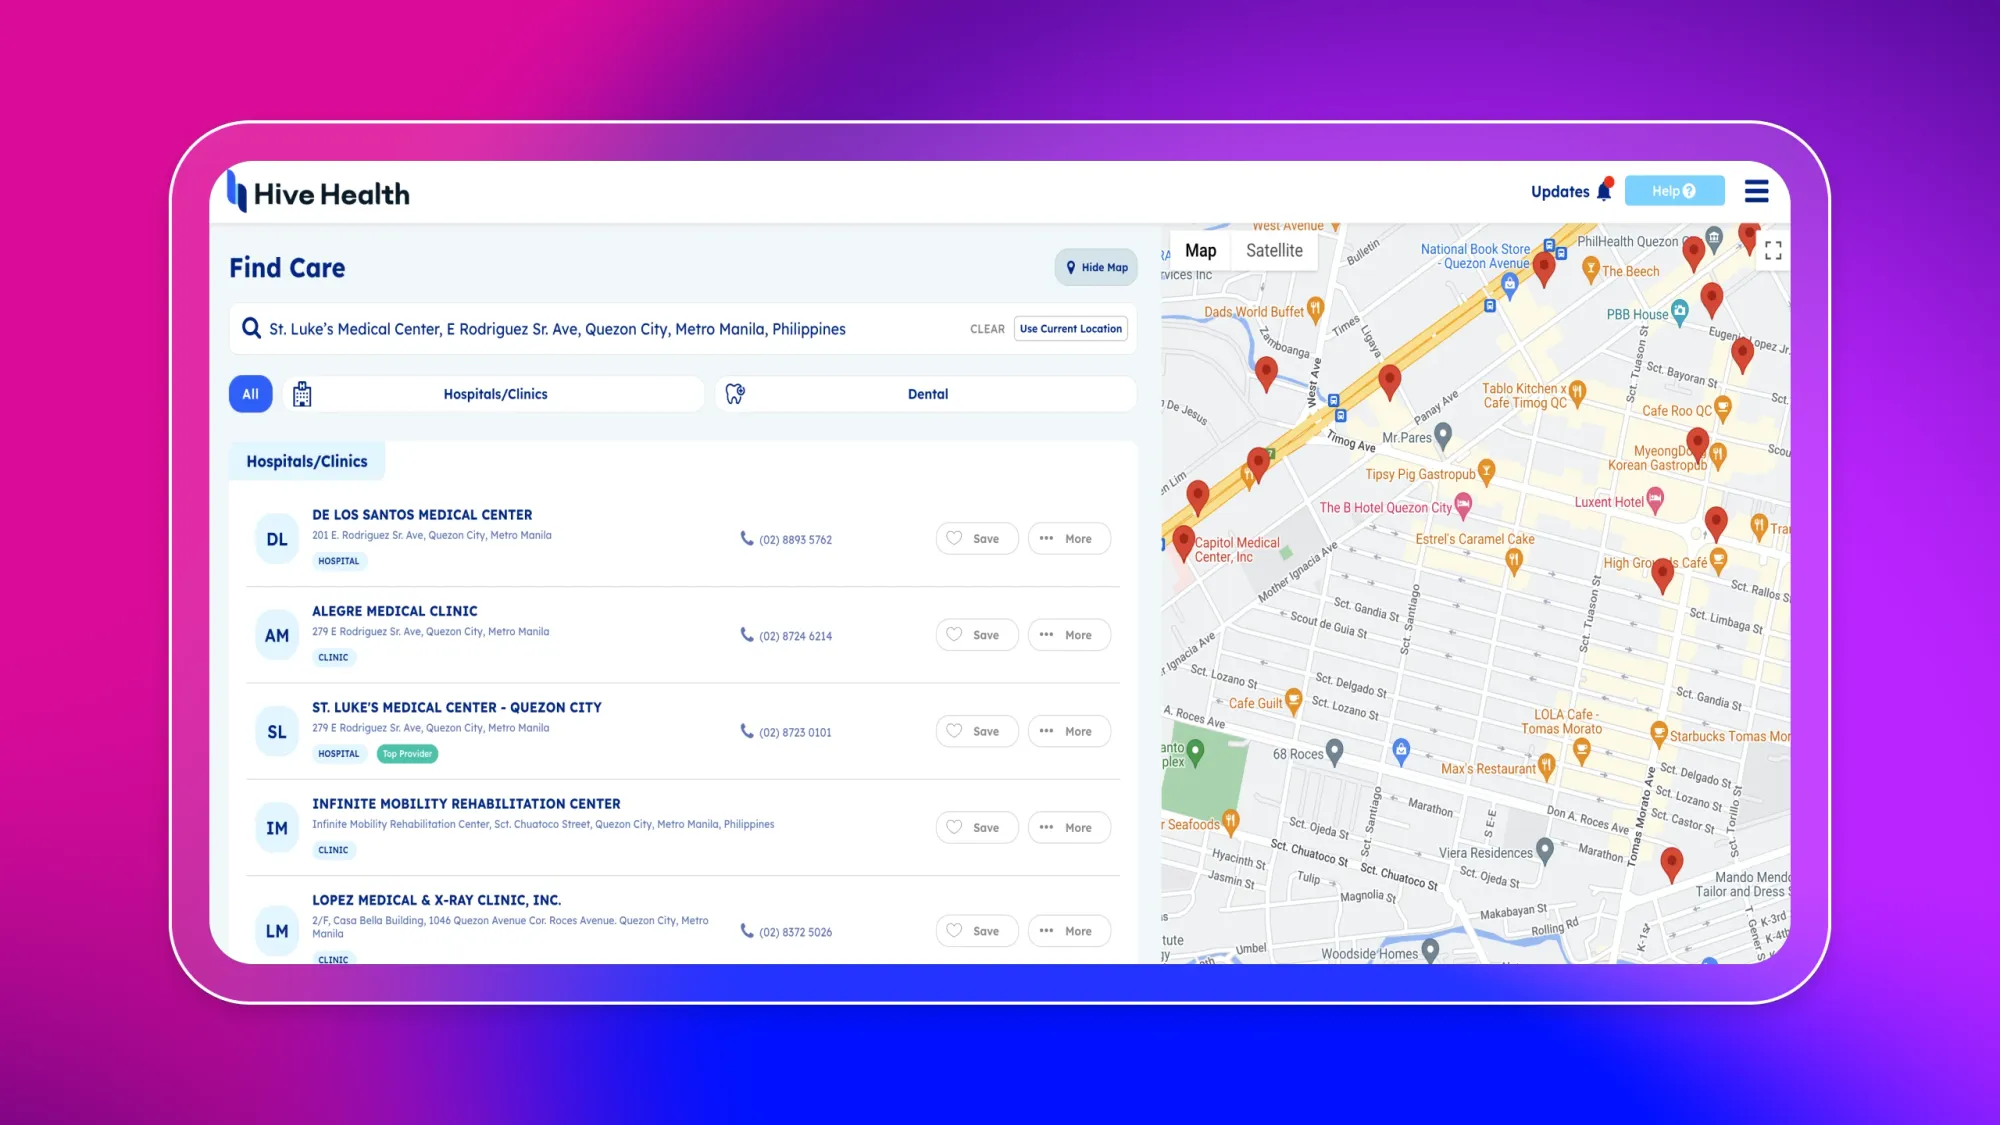Clear the current search query
The image size is (2000, 1125).
coord(987,328)
